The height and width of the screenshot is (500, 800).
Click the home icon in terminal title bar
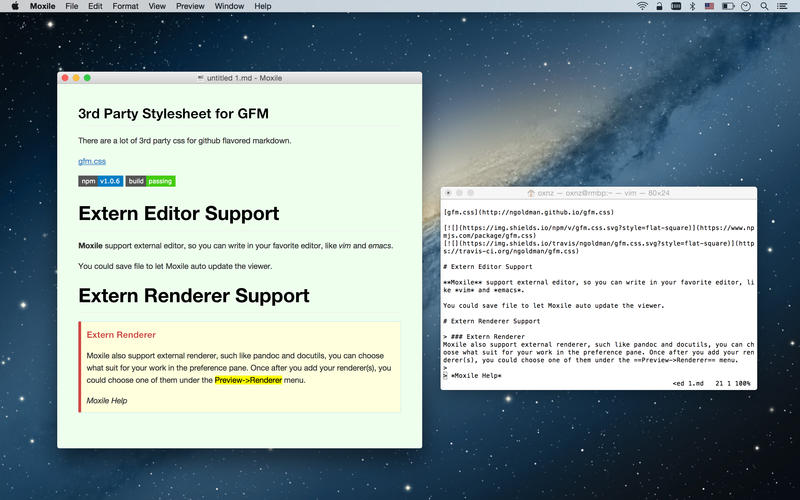click(531, 193)
